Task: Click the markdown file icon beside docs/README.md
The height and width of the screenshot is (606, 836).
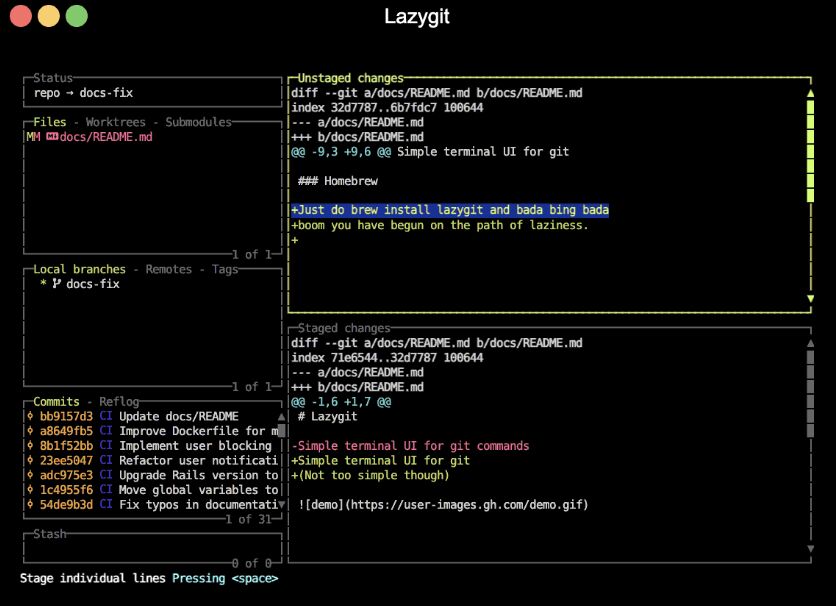Action: point(52,137)
